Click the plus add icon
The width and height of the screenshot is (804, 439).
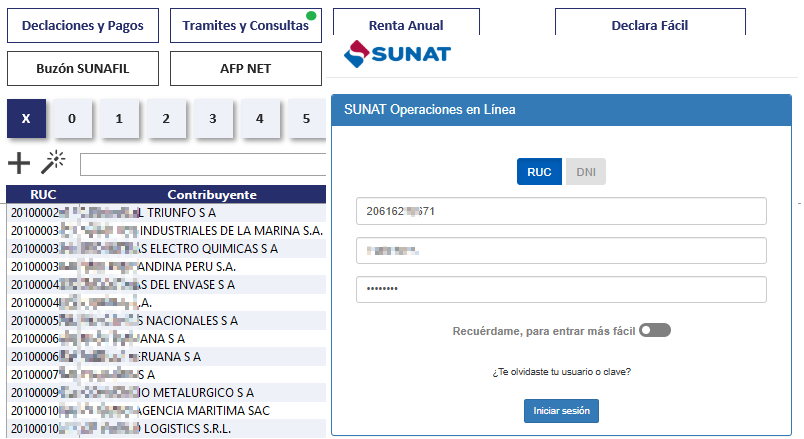(x=19, y=163)
